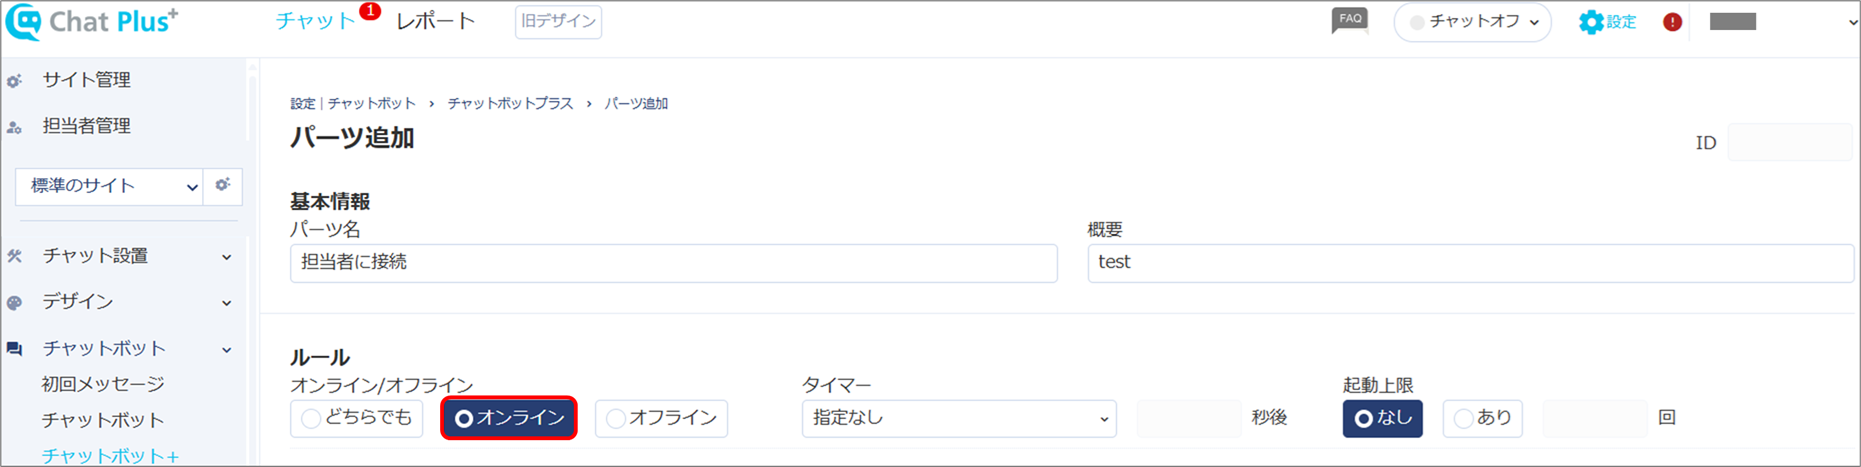Open the FAQ speech bubble icon
The width and height of the screenshot is (1861, 467).
(1349, 20)
